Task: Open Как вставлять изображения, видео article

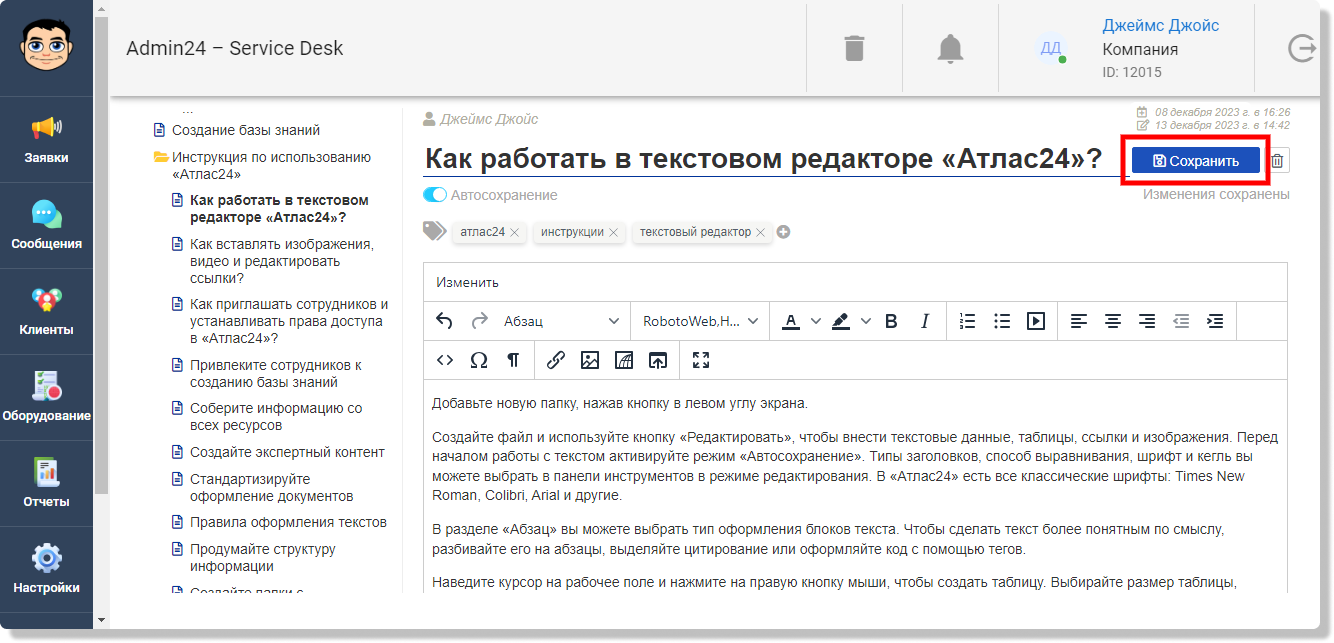Action: pyautogui.click(x=281, y=261)
